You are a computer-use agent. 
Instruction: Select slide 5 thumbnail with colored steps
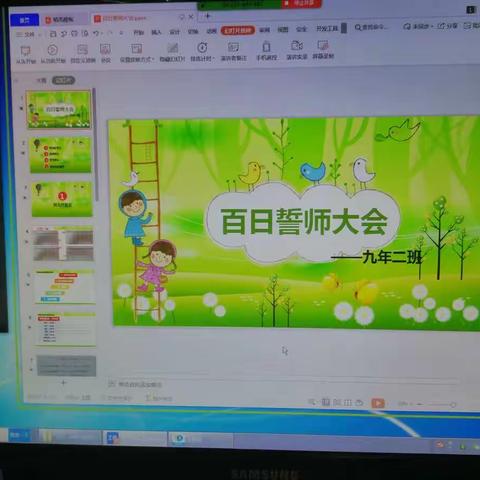click(65, 287)
